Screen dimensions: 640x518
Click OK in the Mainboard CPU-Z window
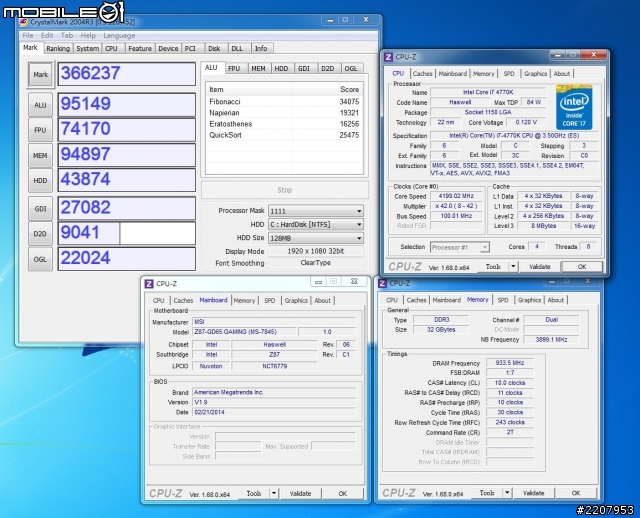click(x=342, y=494)
